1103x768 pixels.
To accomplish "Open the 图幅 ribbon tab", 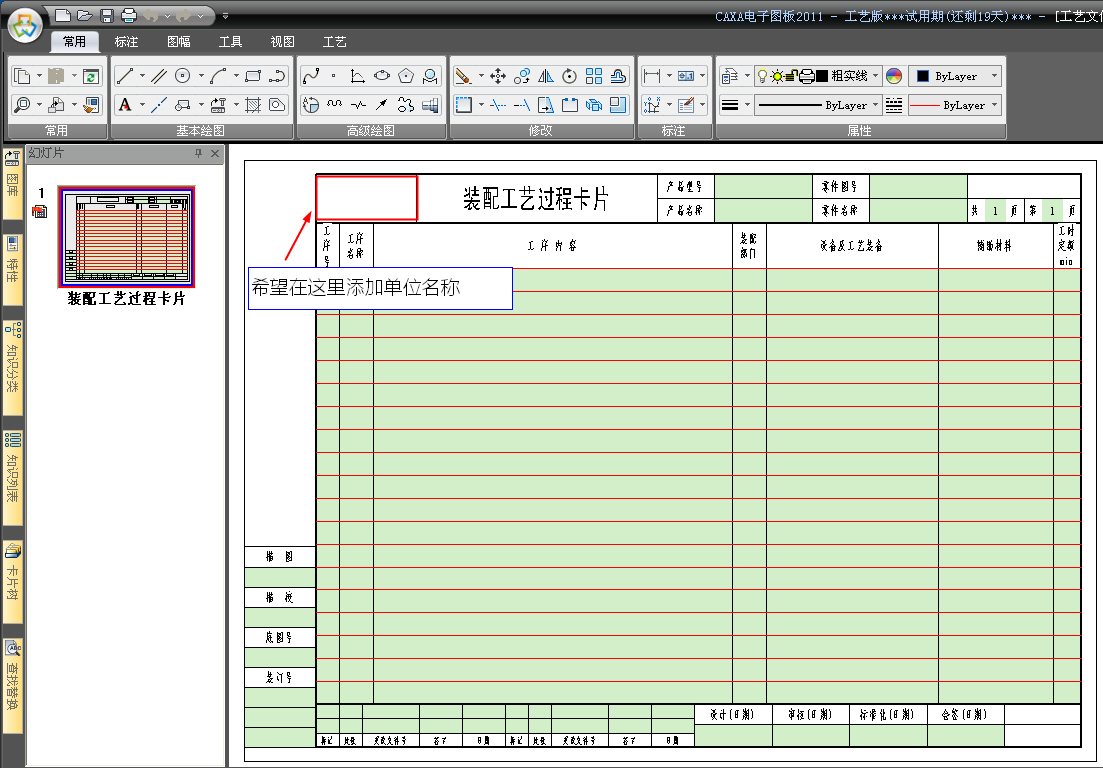I will point(179,42).
